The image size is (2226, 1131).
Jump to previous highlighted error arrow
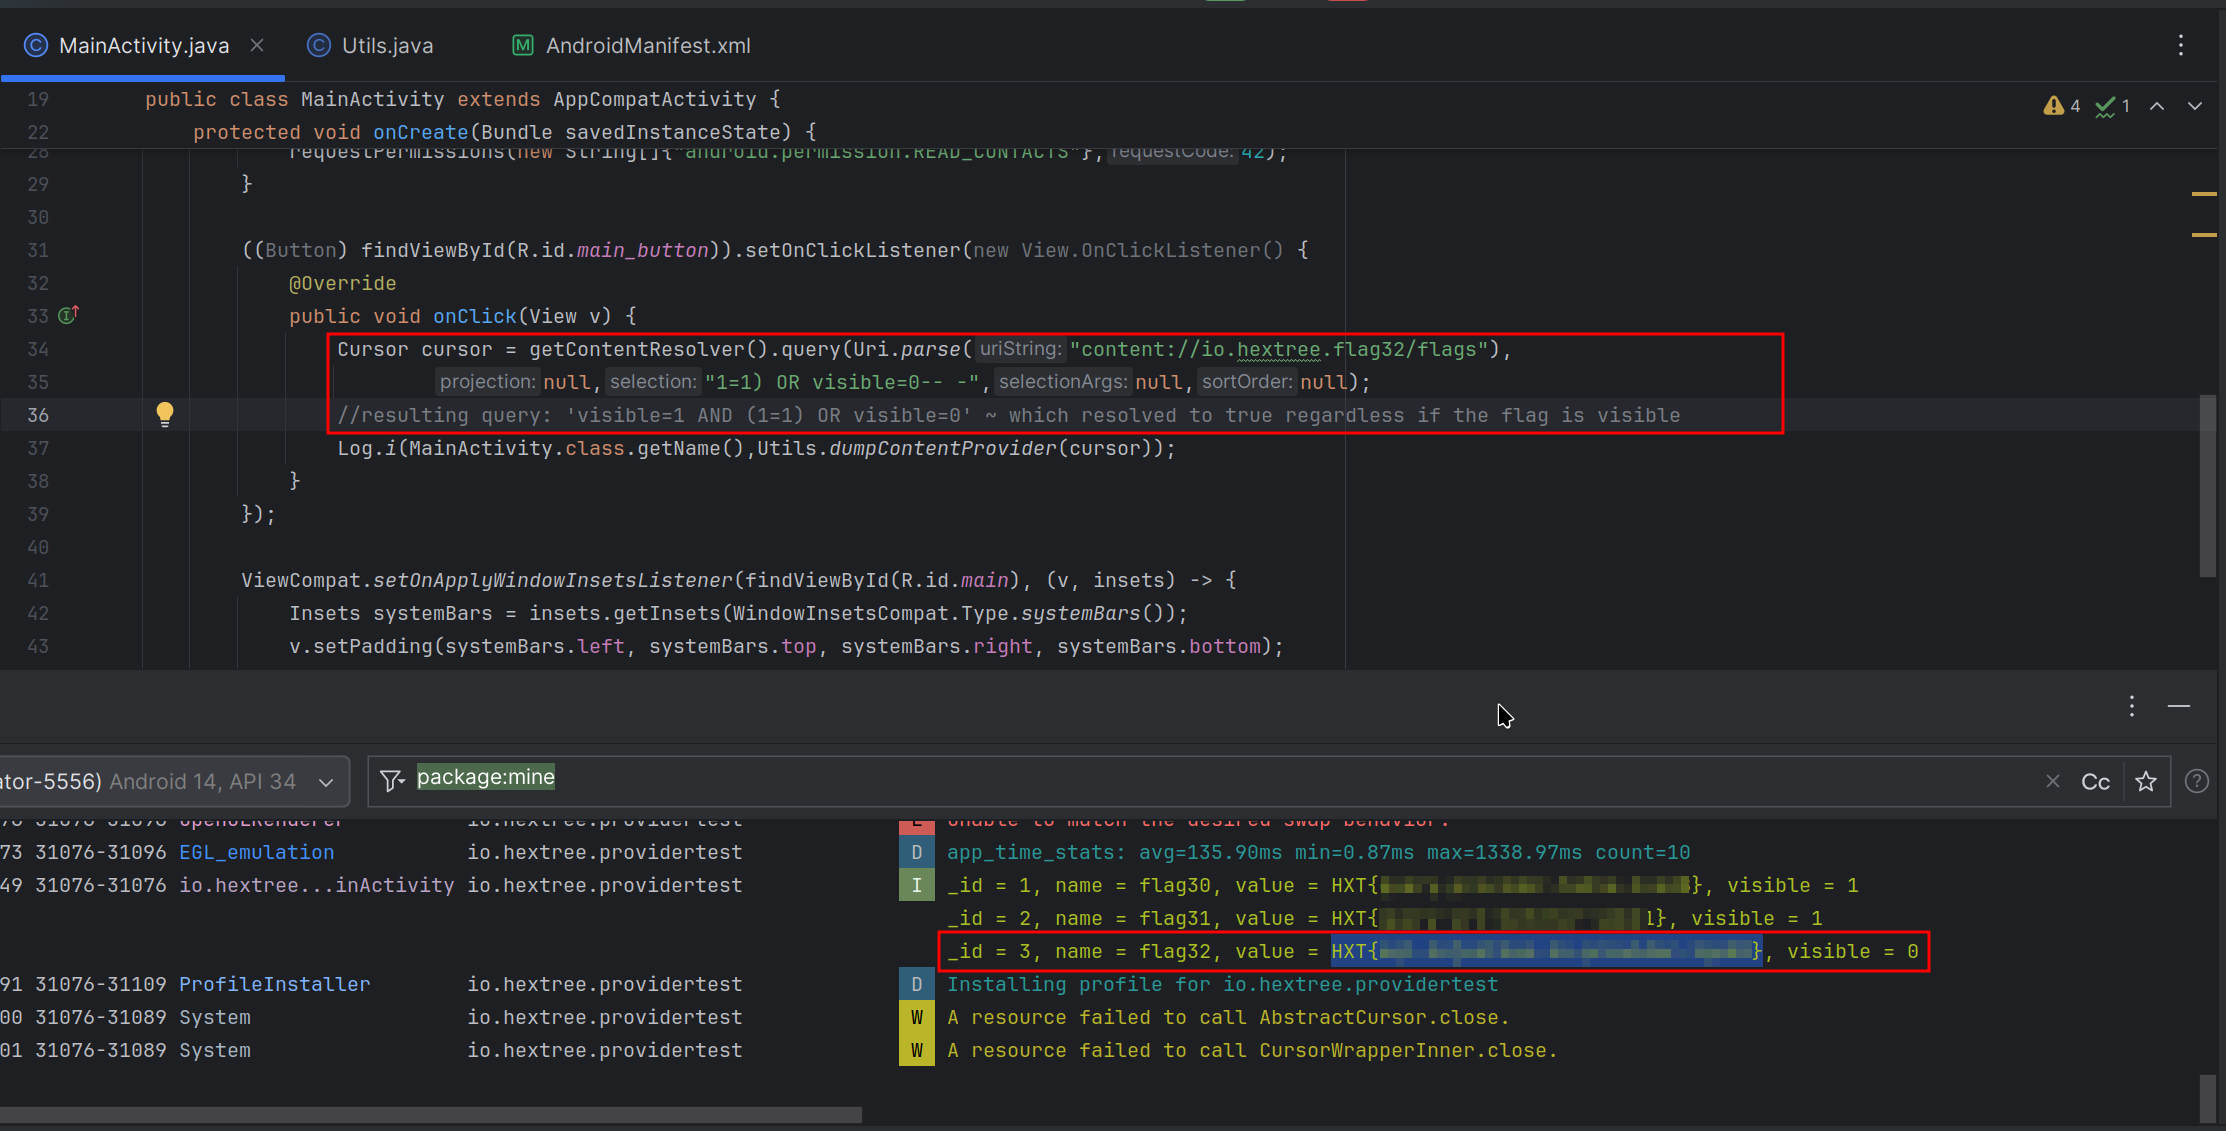(2157, 106)
